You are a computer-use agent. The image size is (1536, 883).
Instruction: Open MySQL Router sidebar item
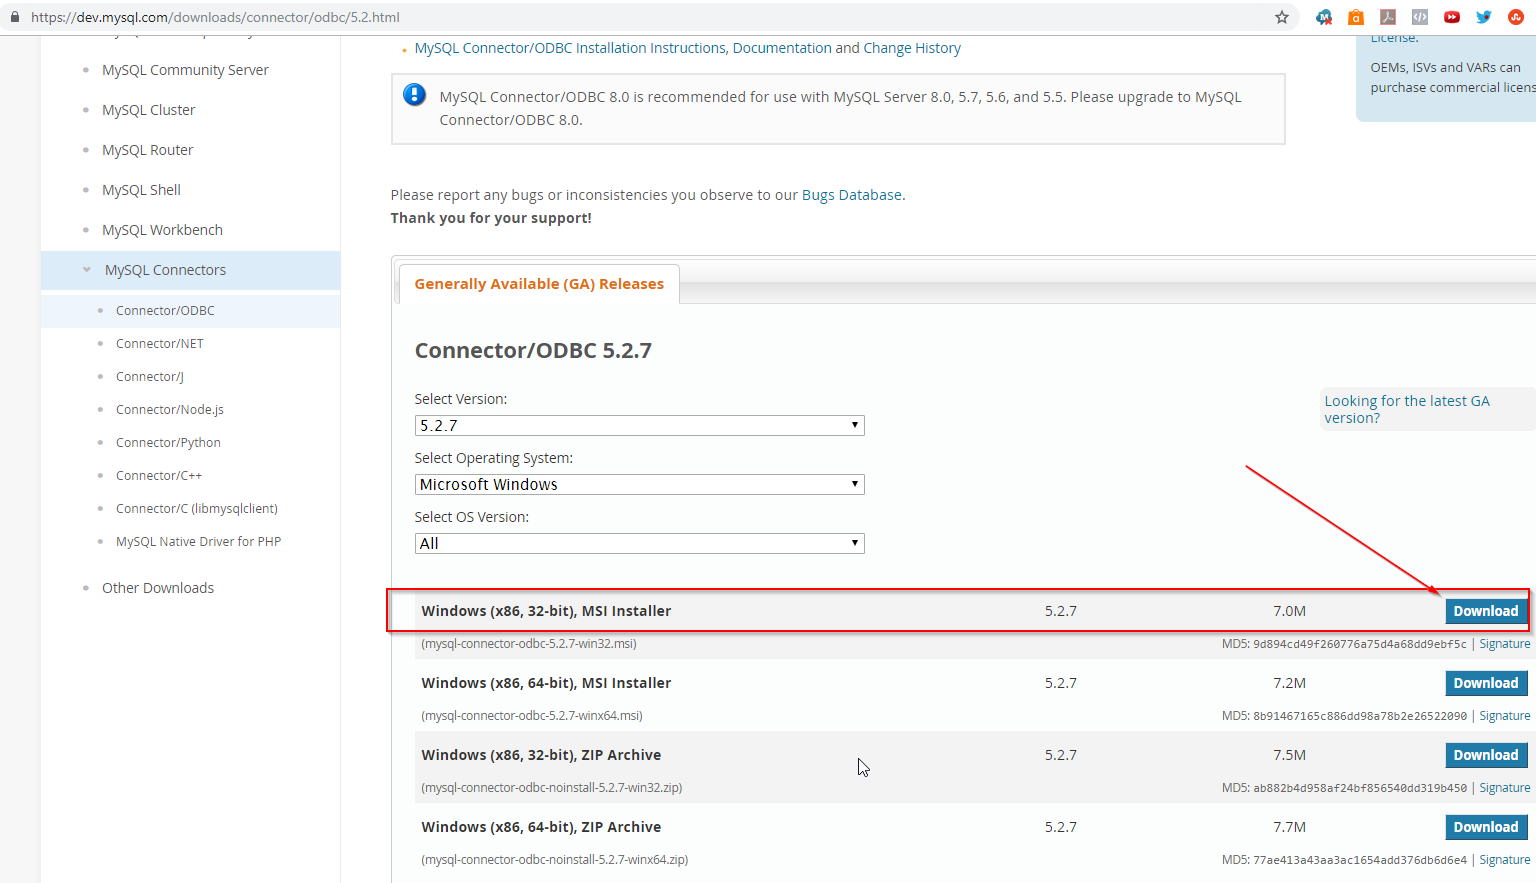click(x=148, y=150)
